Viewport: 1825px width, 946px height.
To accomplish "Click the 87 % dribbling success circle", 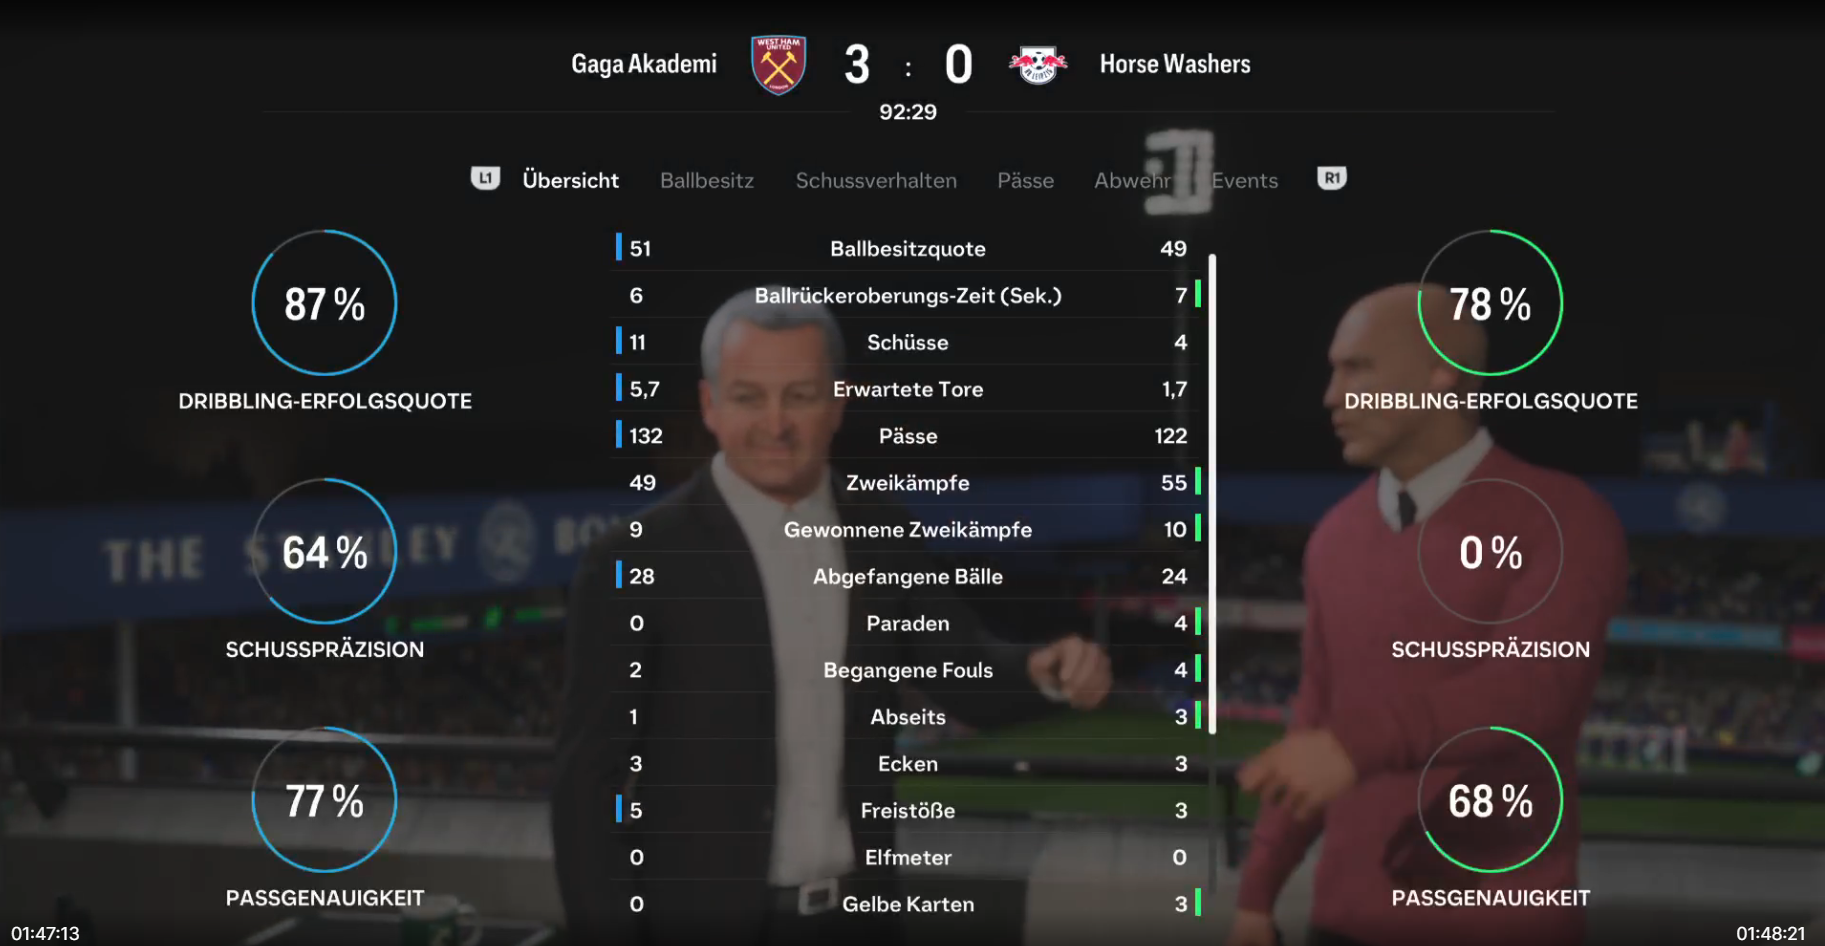I will click(x=324, y=303).
